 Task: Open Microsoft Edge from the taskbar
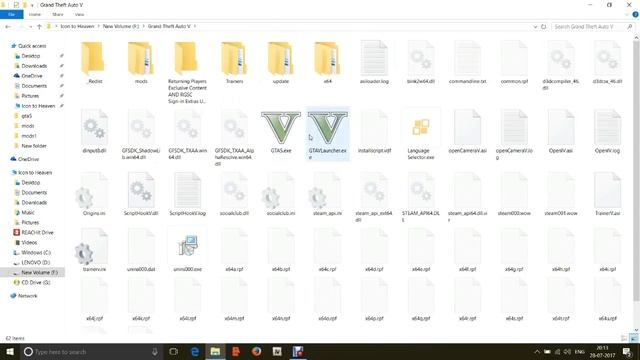[x=195, y=351]
